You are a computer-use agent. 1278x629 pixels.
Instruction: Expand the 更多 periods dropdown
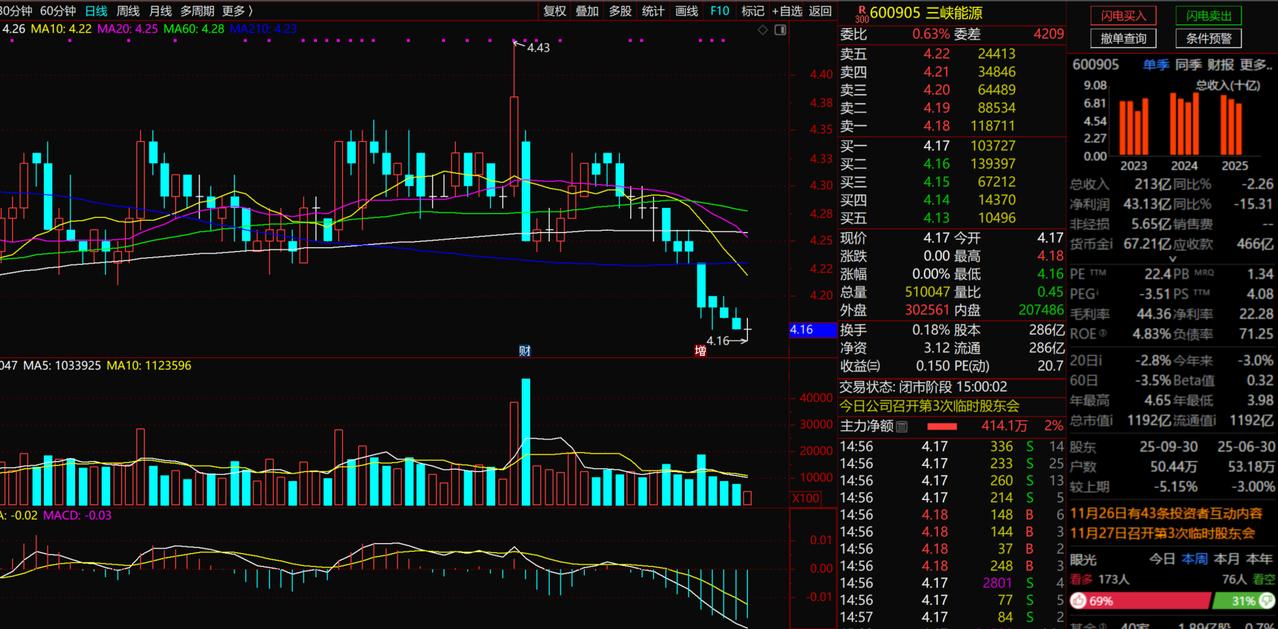point(236,11)
